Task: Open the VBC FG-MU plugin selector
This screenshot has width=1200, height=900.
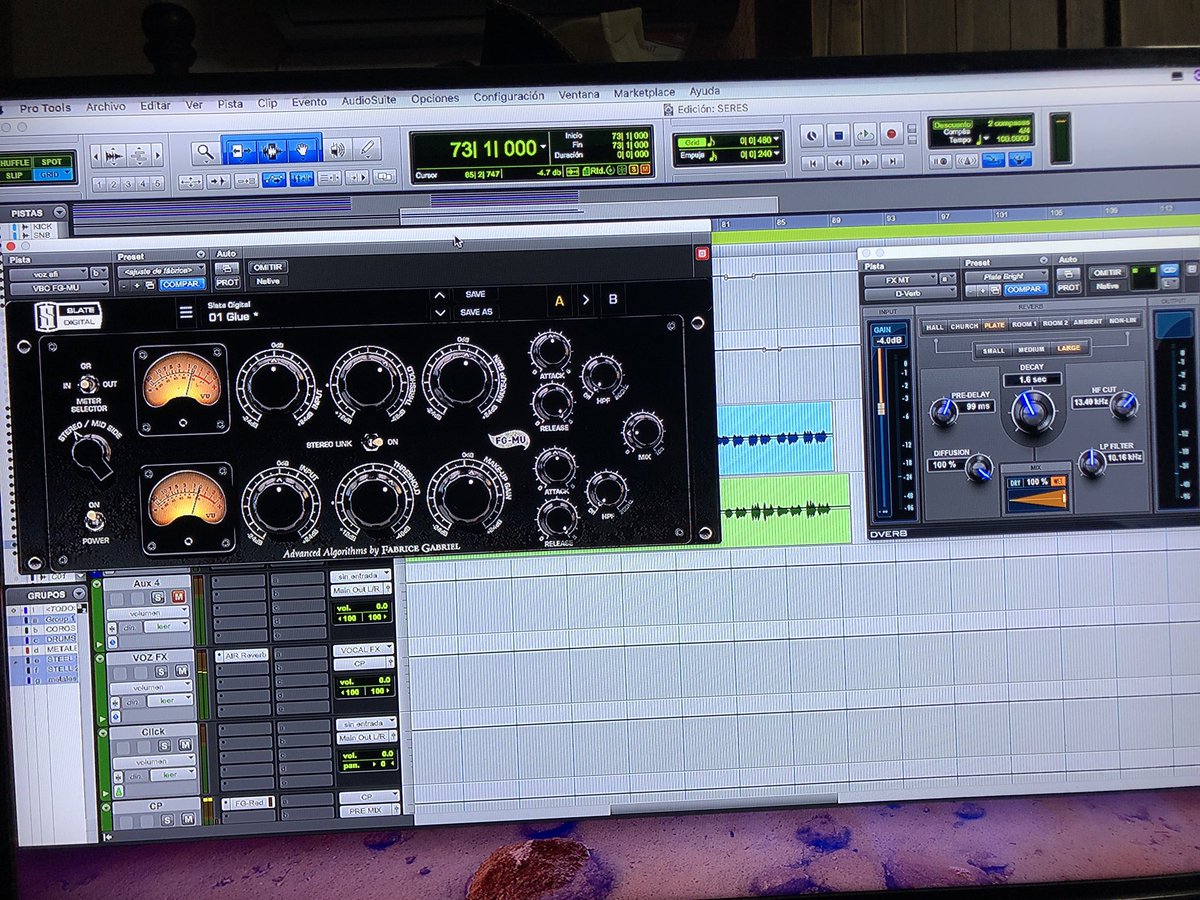Action: pos(59,287)
